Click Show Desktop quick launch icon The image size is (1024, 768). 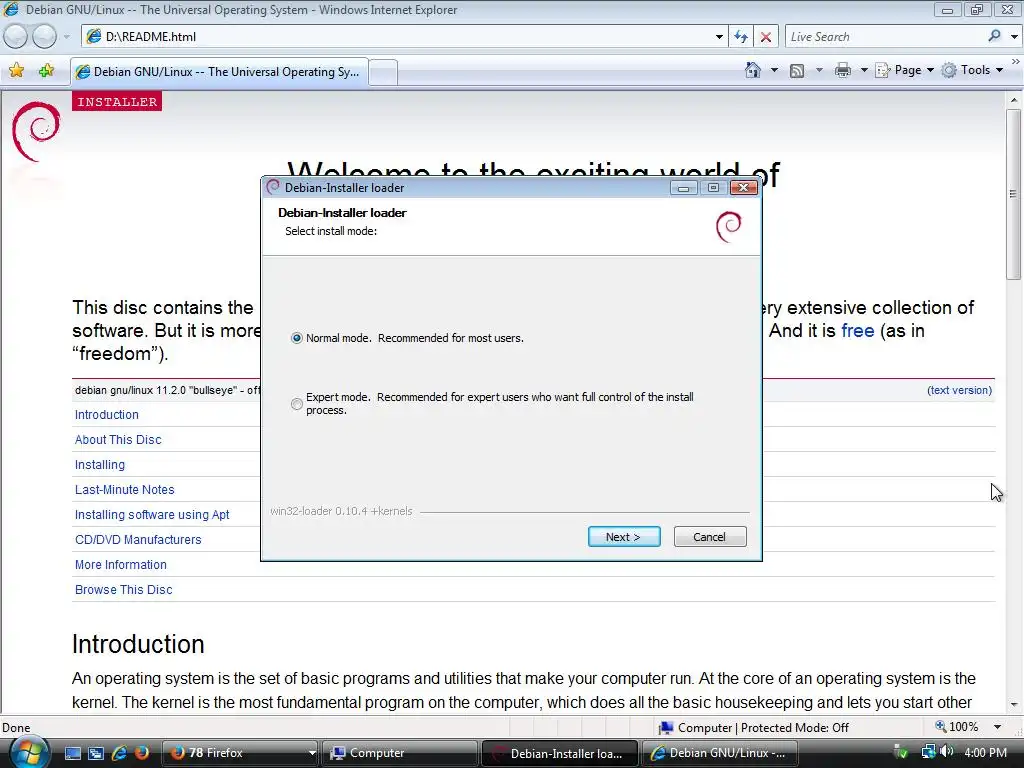coord(73,753)
